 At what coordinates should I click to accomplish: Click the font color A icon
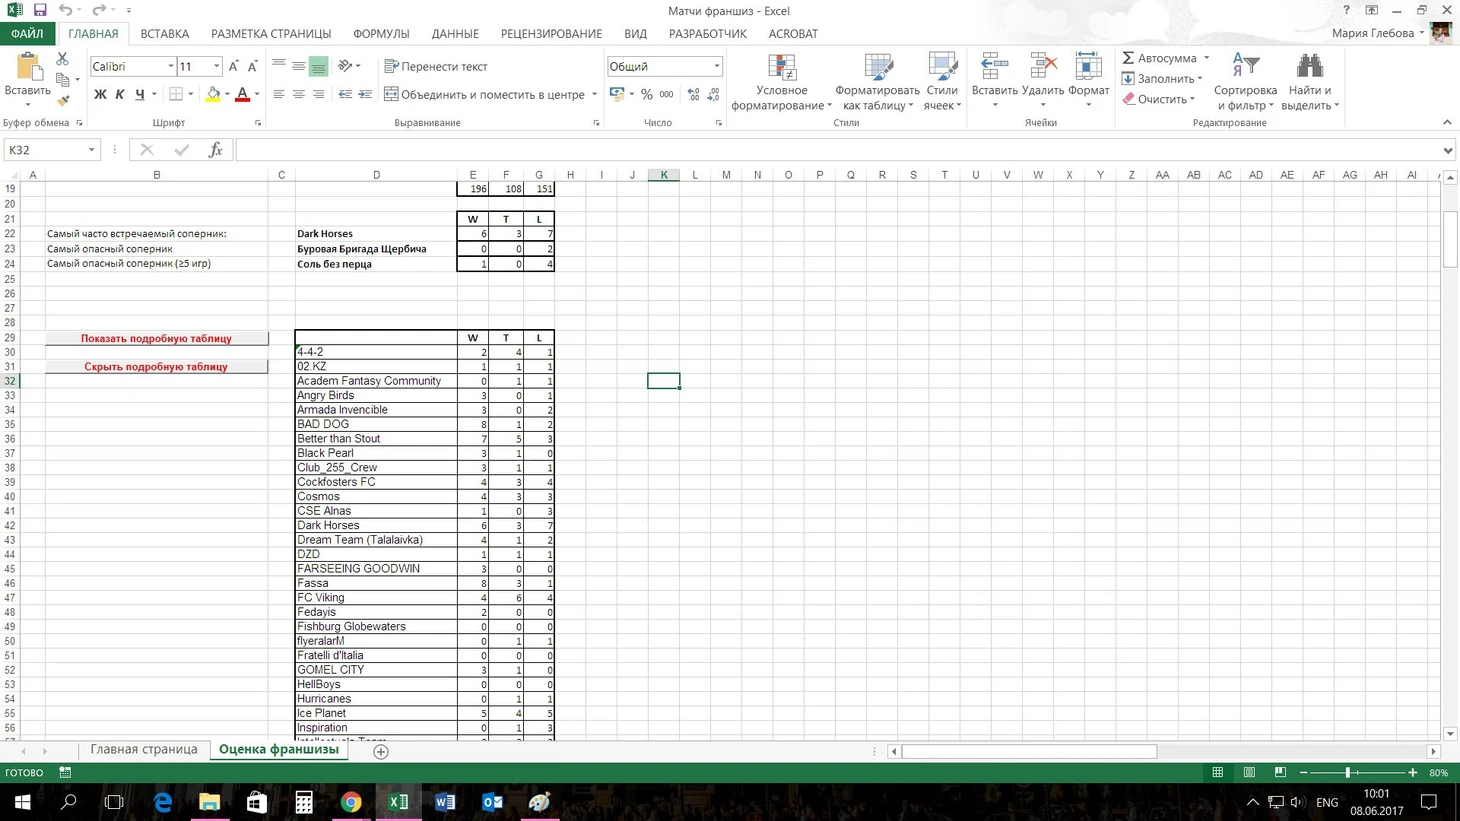[242, 94]
